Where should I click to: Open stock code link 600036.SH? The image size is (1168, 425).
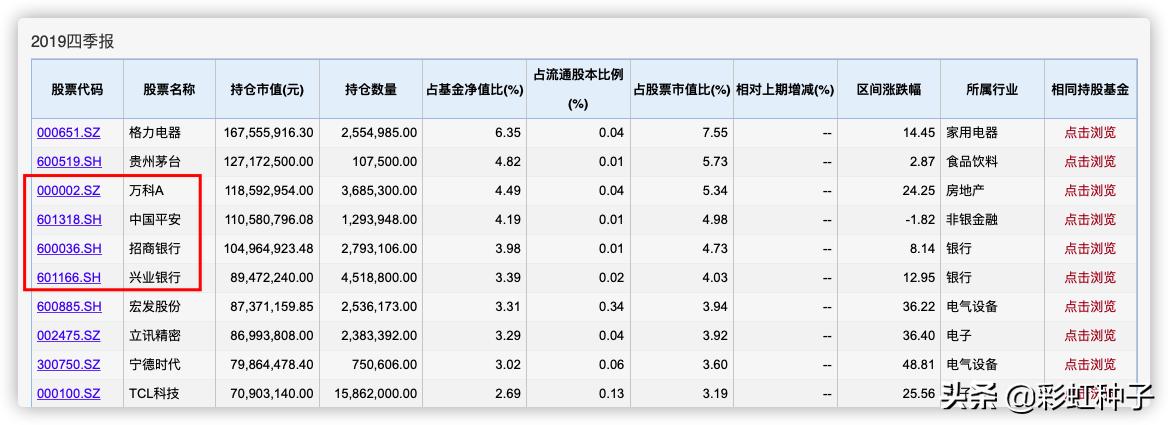click(x=69, y=249)
